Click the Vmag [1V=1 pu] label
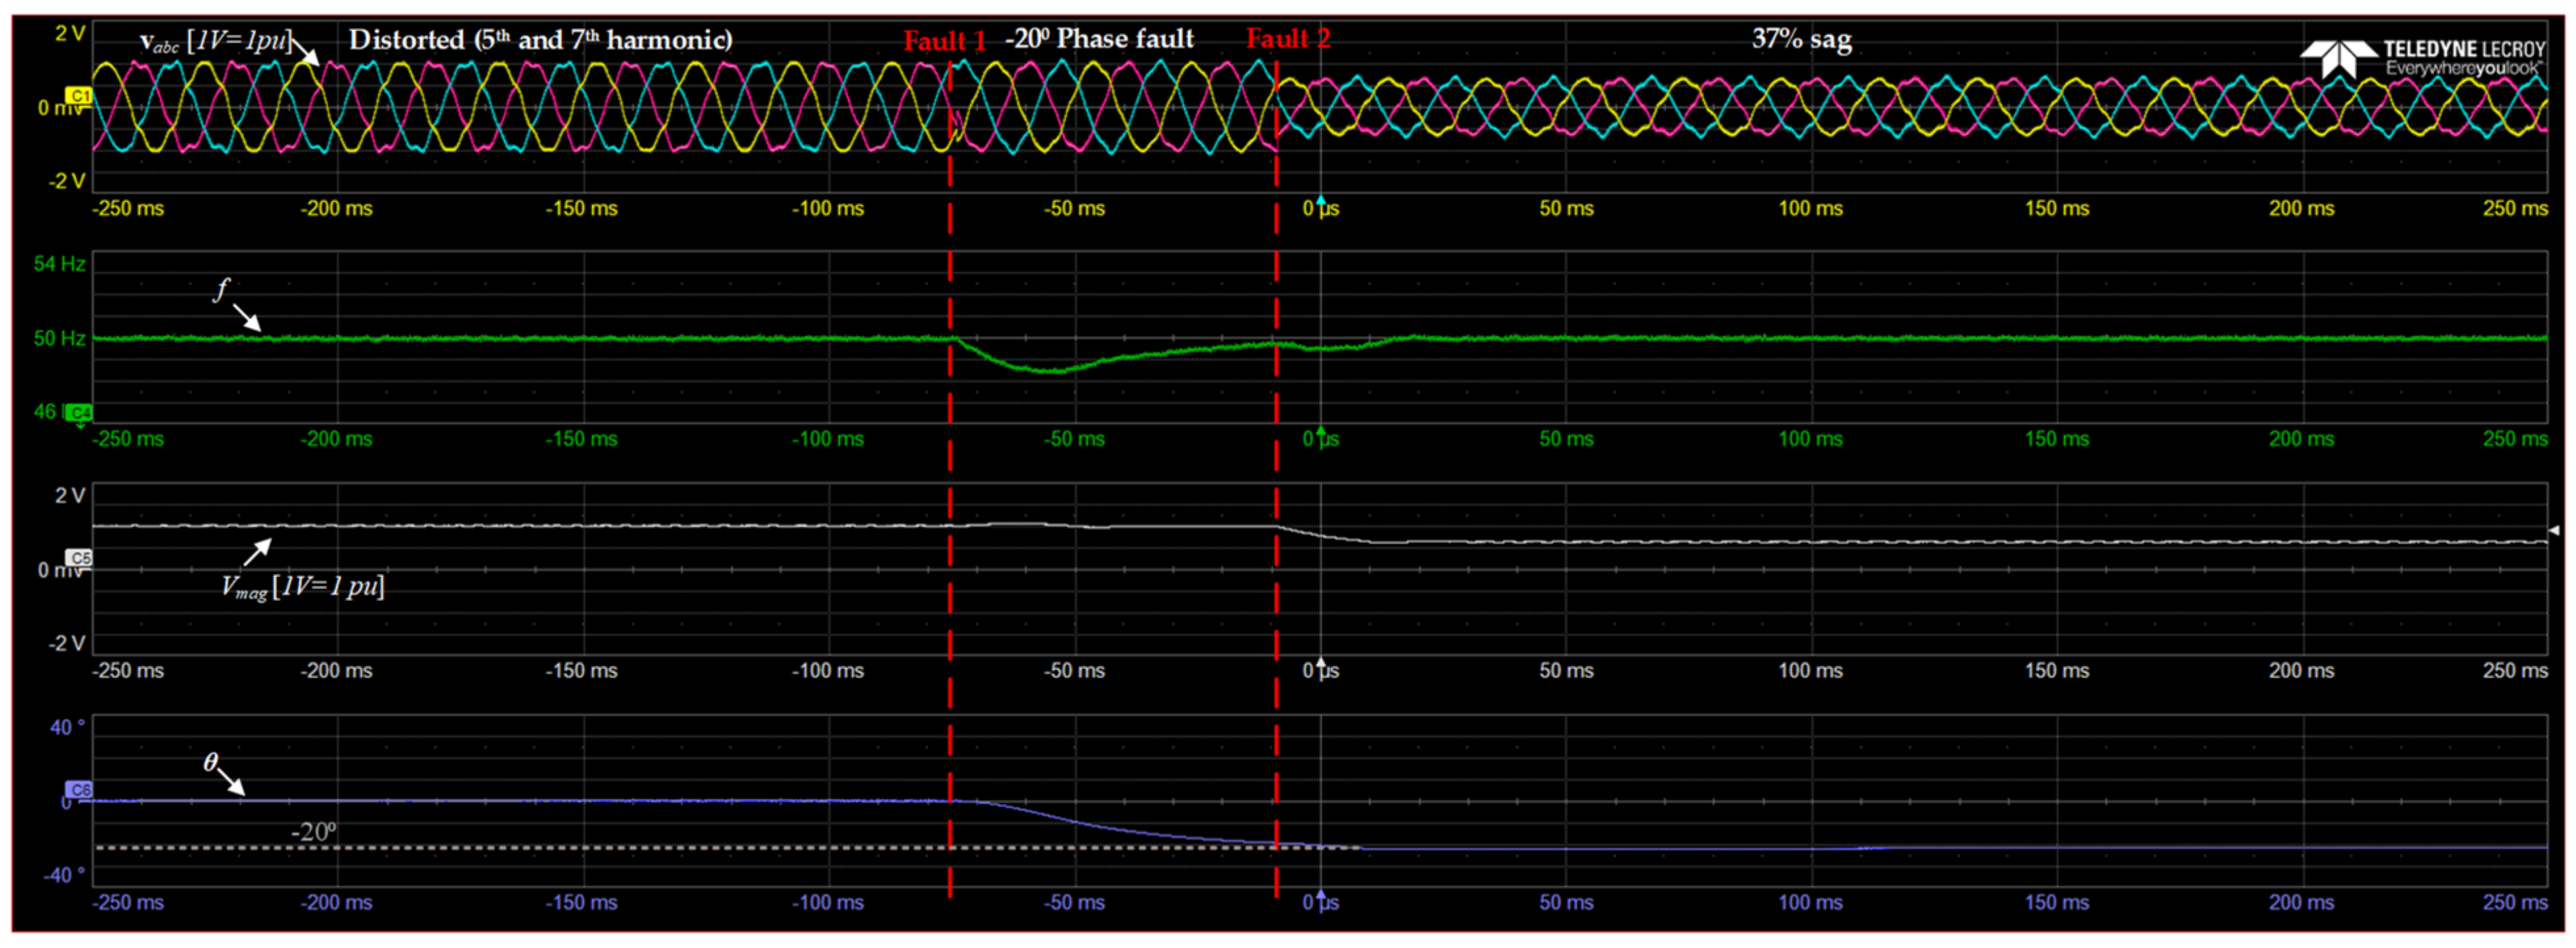 pyautogui.click(x=303, y=587)
